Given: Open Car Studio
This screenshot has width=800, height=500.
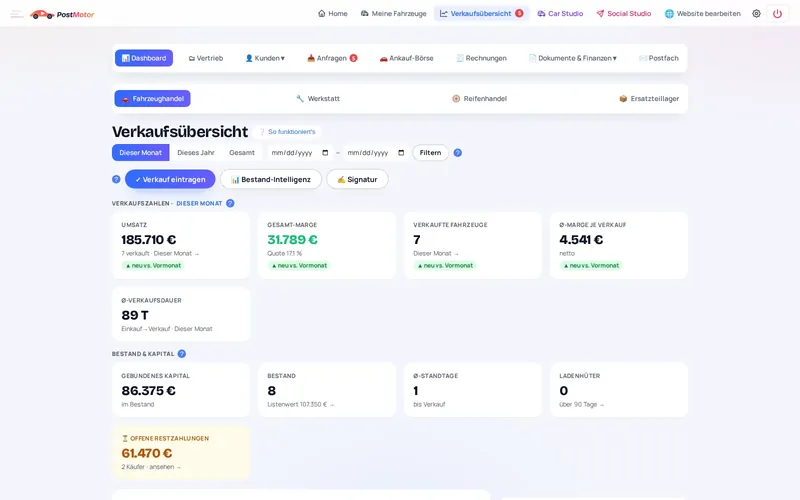Looking at the screenshot, I should point(560,14).
